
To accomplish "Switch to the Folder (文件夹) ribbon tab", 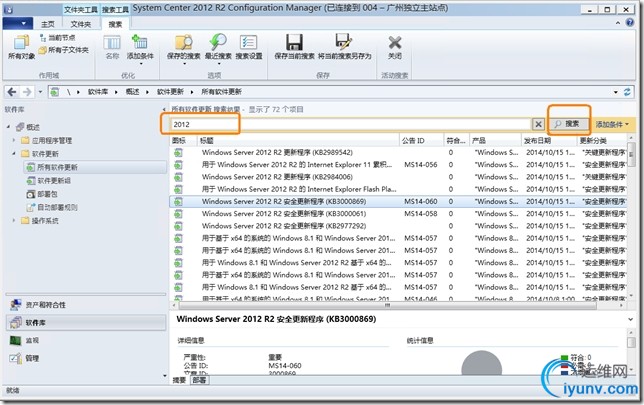I will [80, 24].
